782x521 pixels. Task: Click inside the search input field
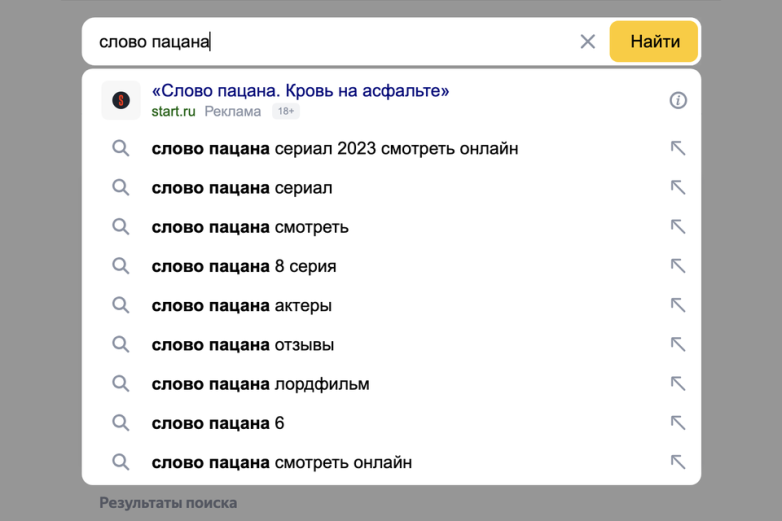[x=330, y=42]
